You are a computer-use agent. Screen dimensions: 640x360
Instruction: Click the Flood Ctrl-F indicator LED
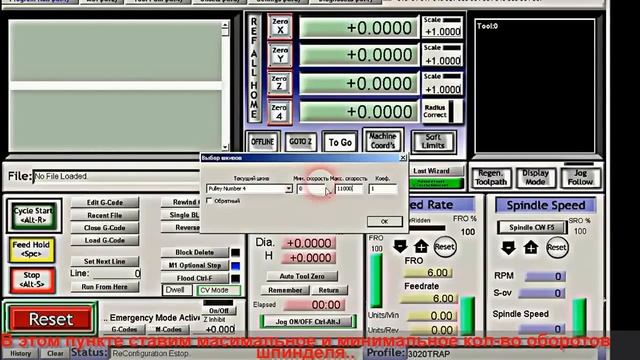pyautogui.click(x=236, y=278)
